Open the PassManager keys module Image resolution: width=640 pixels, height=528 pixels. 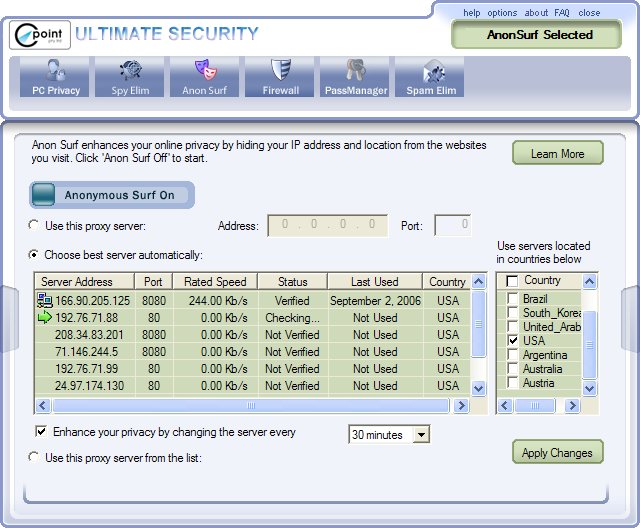355,77
